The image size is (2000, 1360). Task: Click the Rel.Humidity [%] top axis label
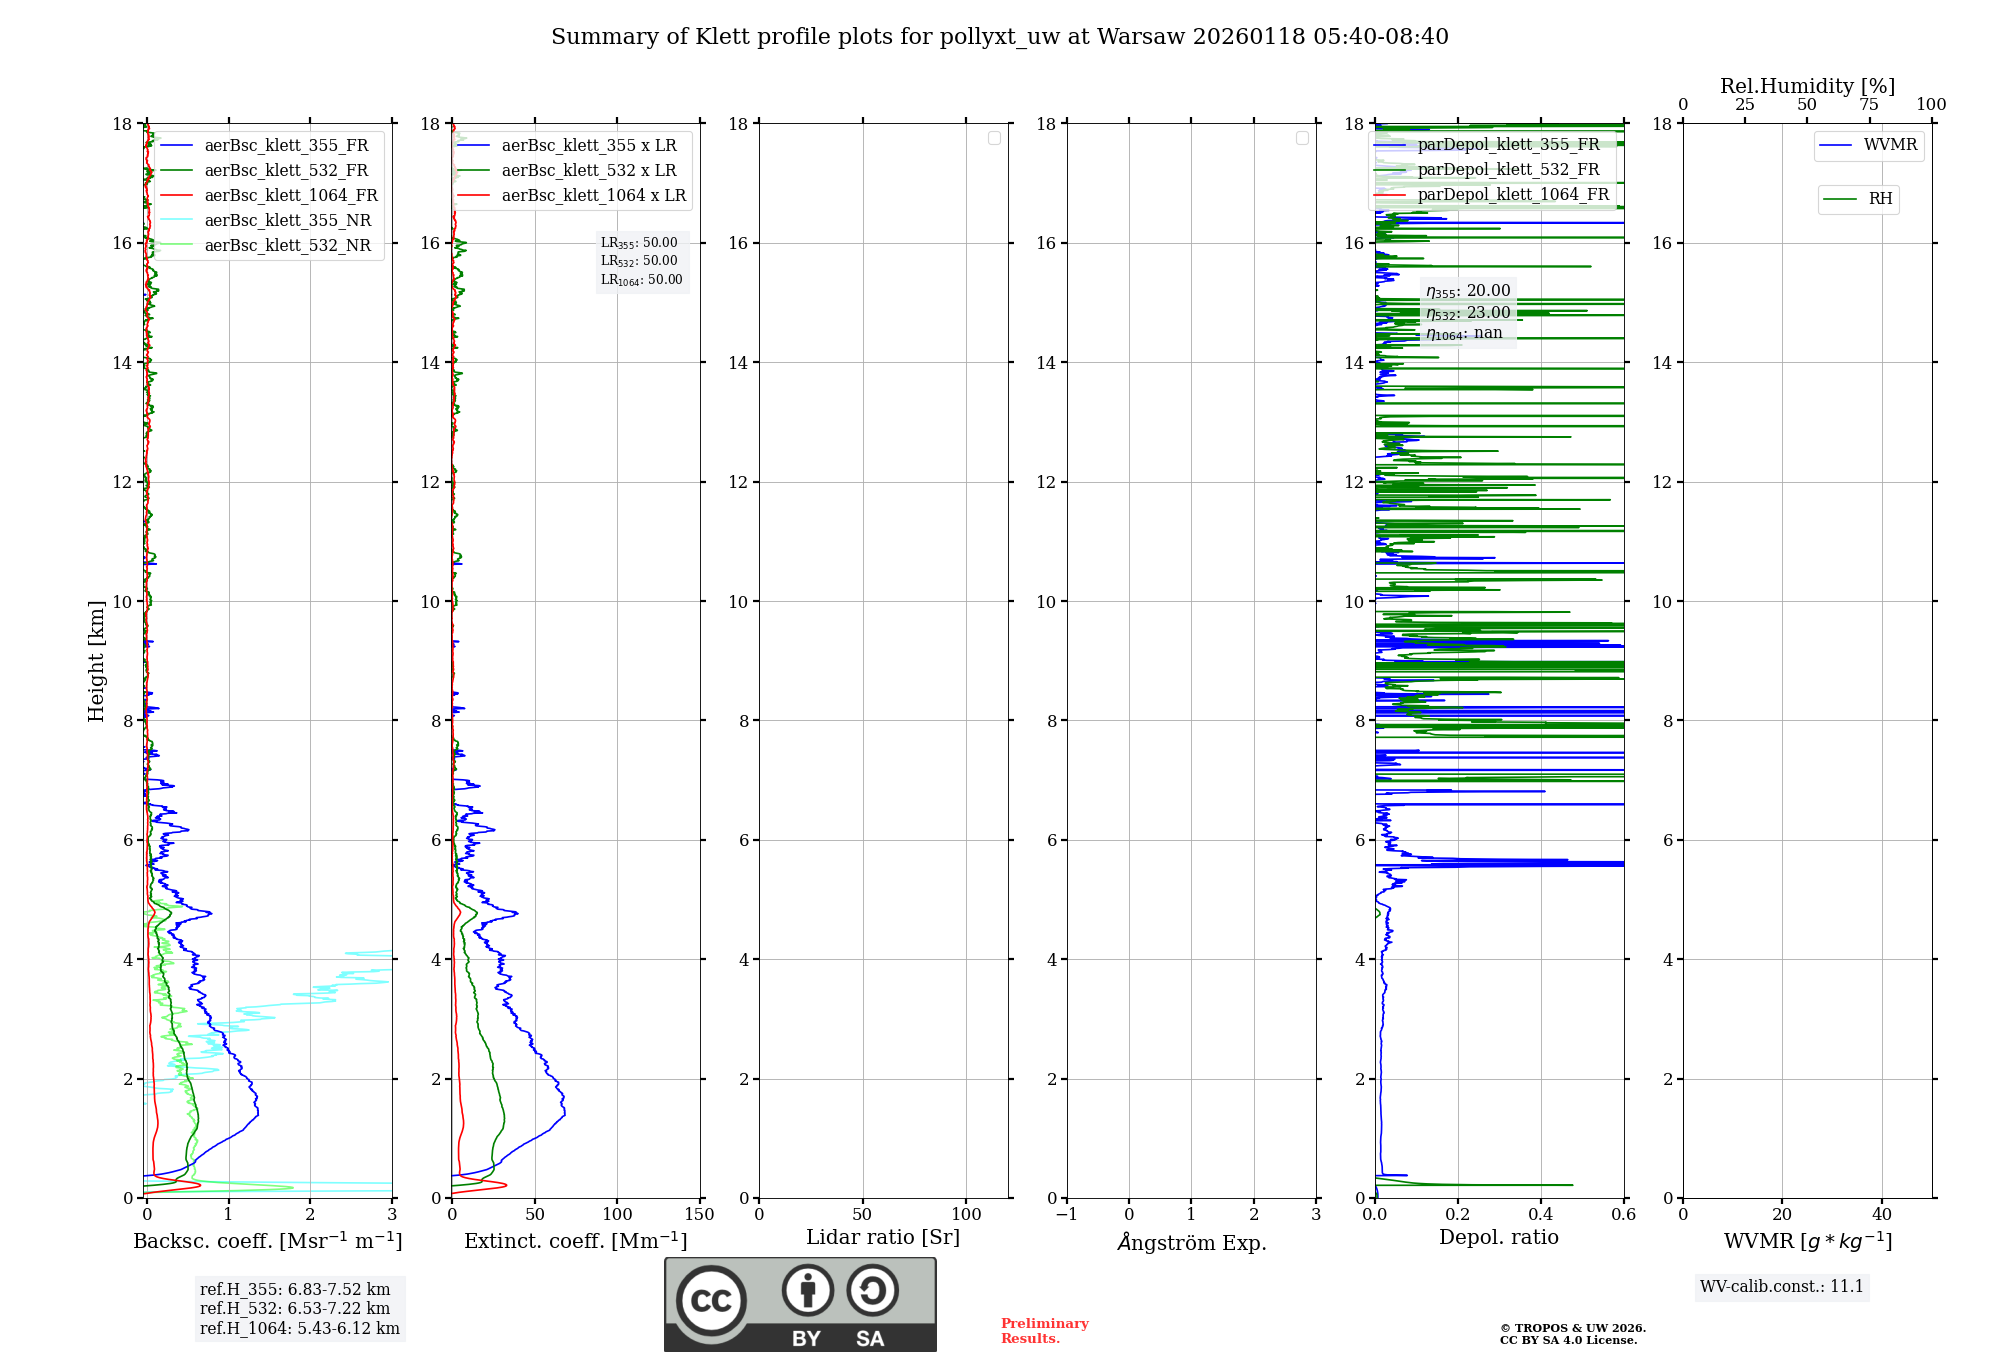[1807, 86]
